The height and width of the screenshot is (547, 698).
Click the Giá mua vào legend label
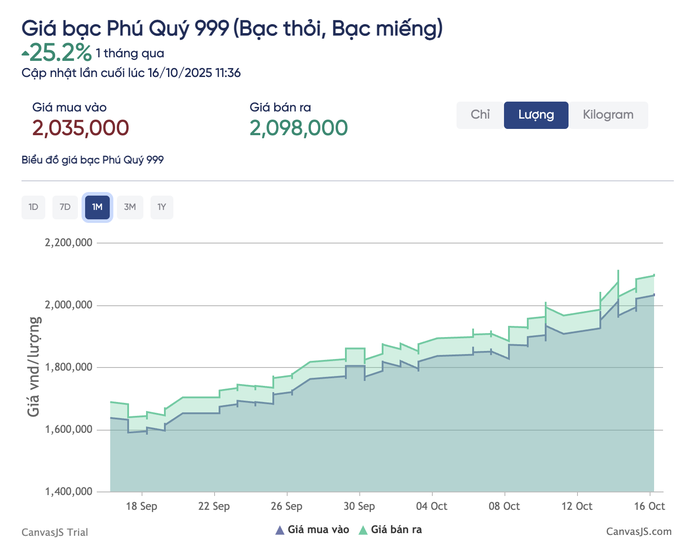click(318, 530)
